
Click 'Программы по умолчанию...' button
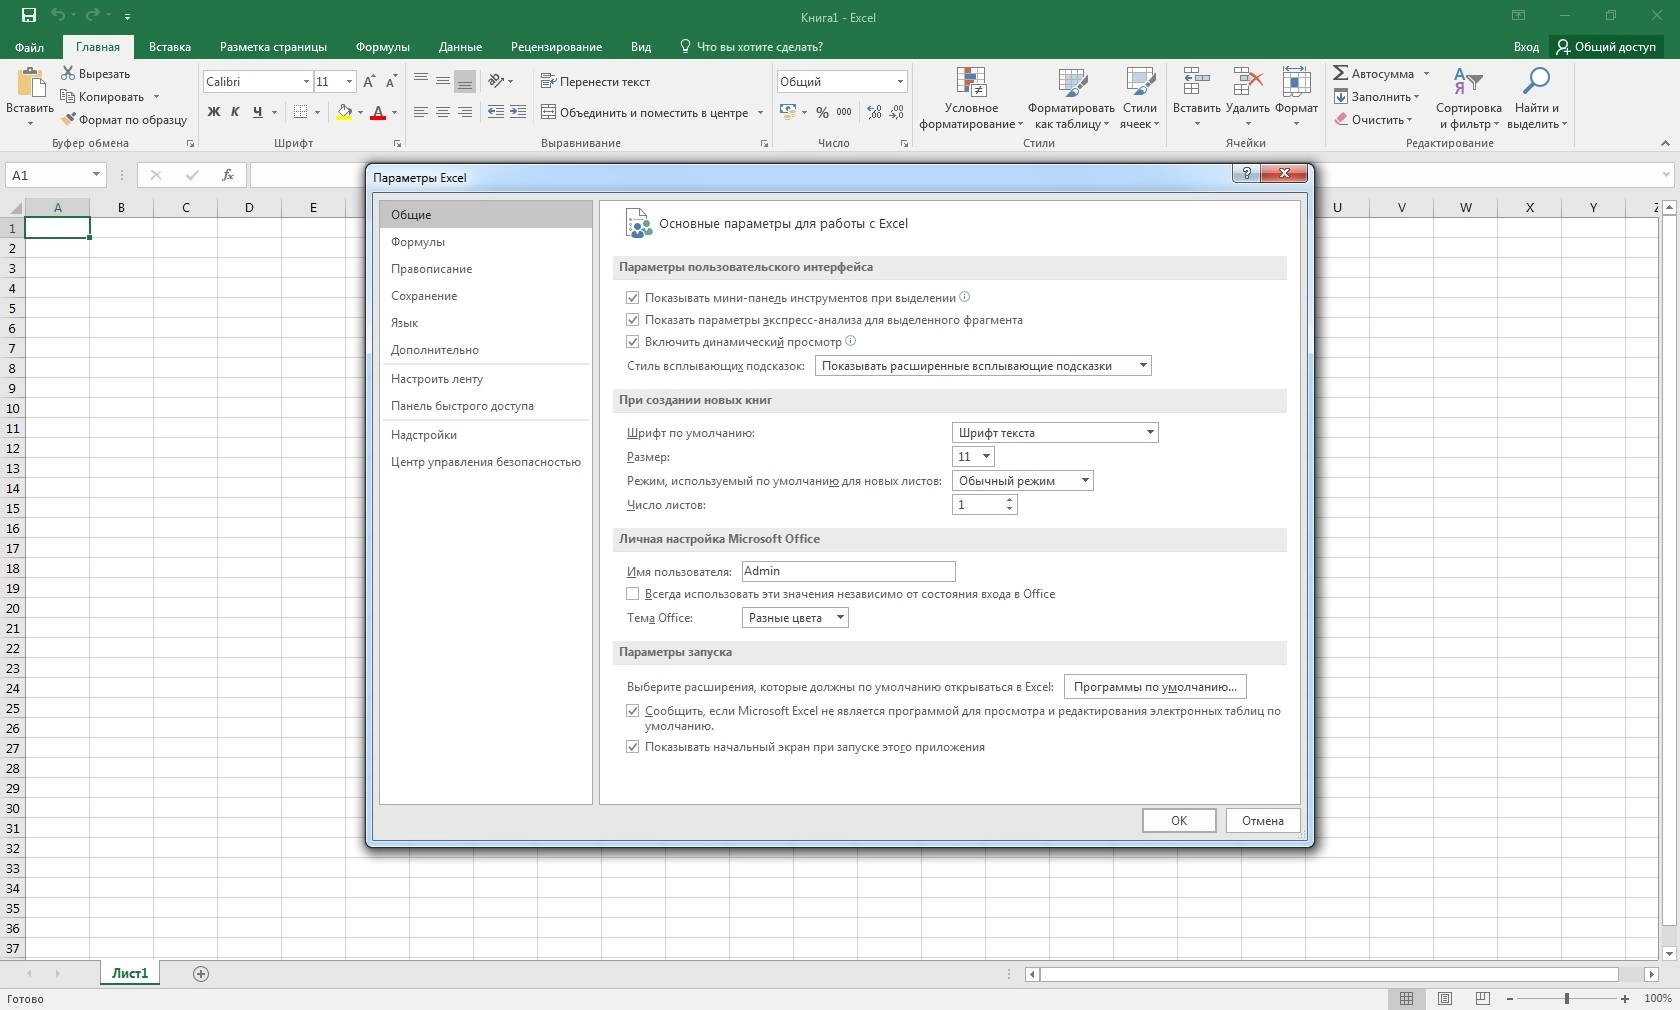(x=1155, y=687)
